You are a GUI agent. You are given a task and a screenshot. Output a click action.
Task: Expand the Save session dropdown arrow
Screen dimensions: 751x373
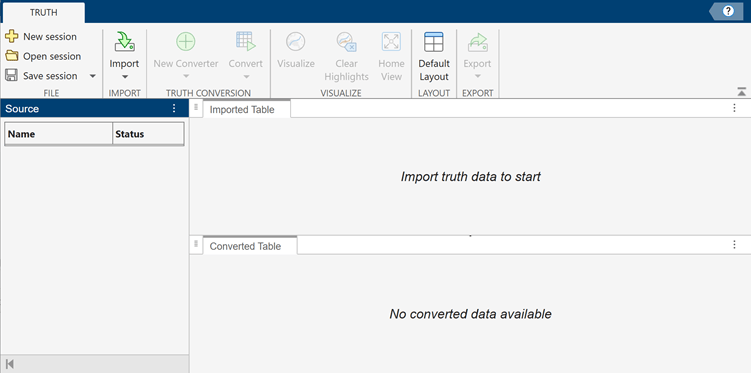click(93, 76)
